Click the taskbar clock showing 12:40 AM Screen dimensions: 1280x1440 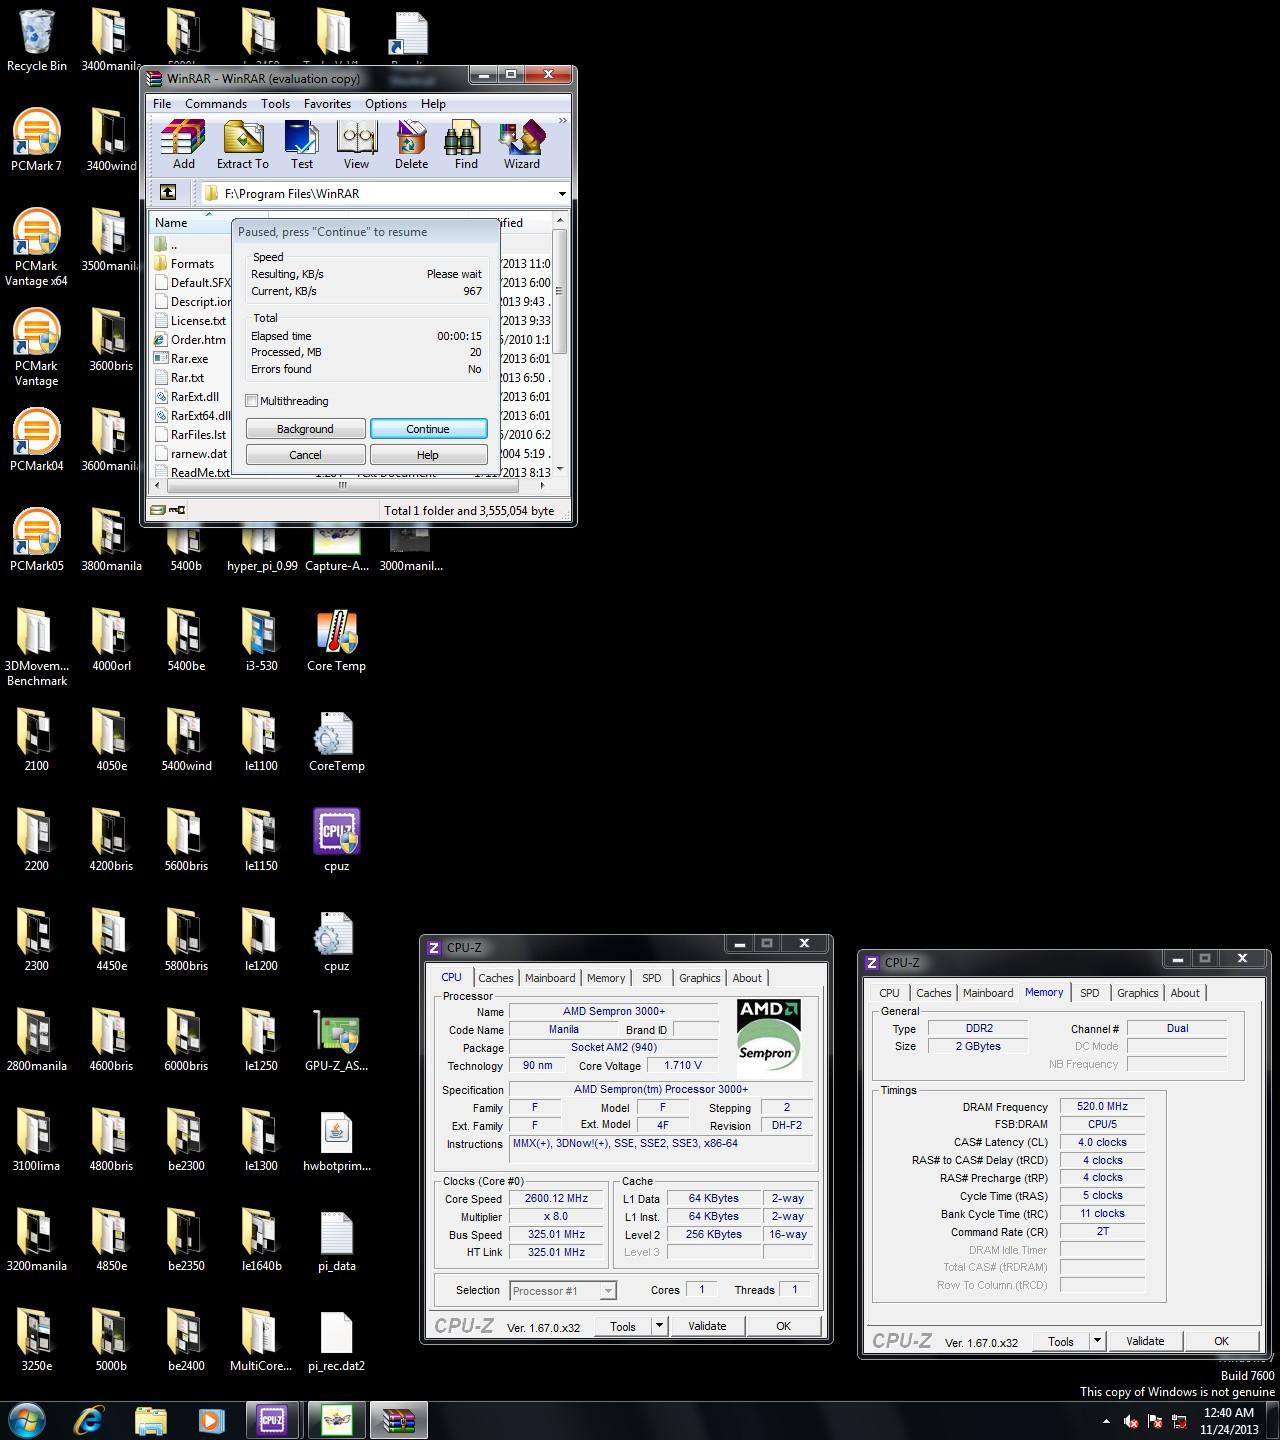tap(1229, 1421)
